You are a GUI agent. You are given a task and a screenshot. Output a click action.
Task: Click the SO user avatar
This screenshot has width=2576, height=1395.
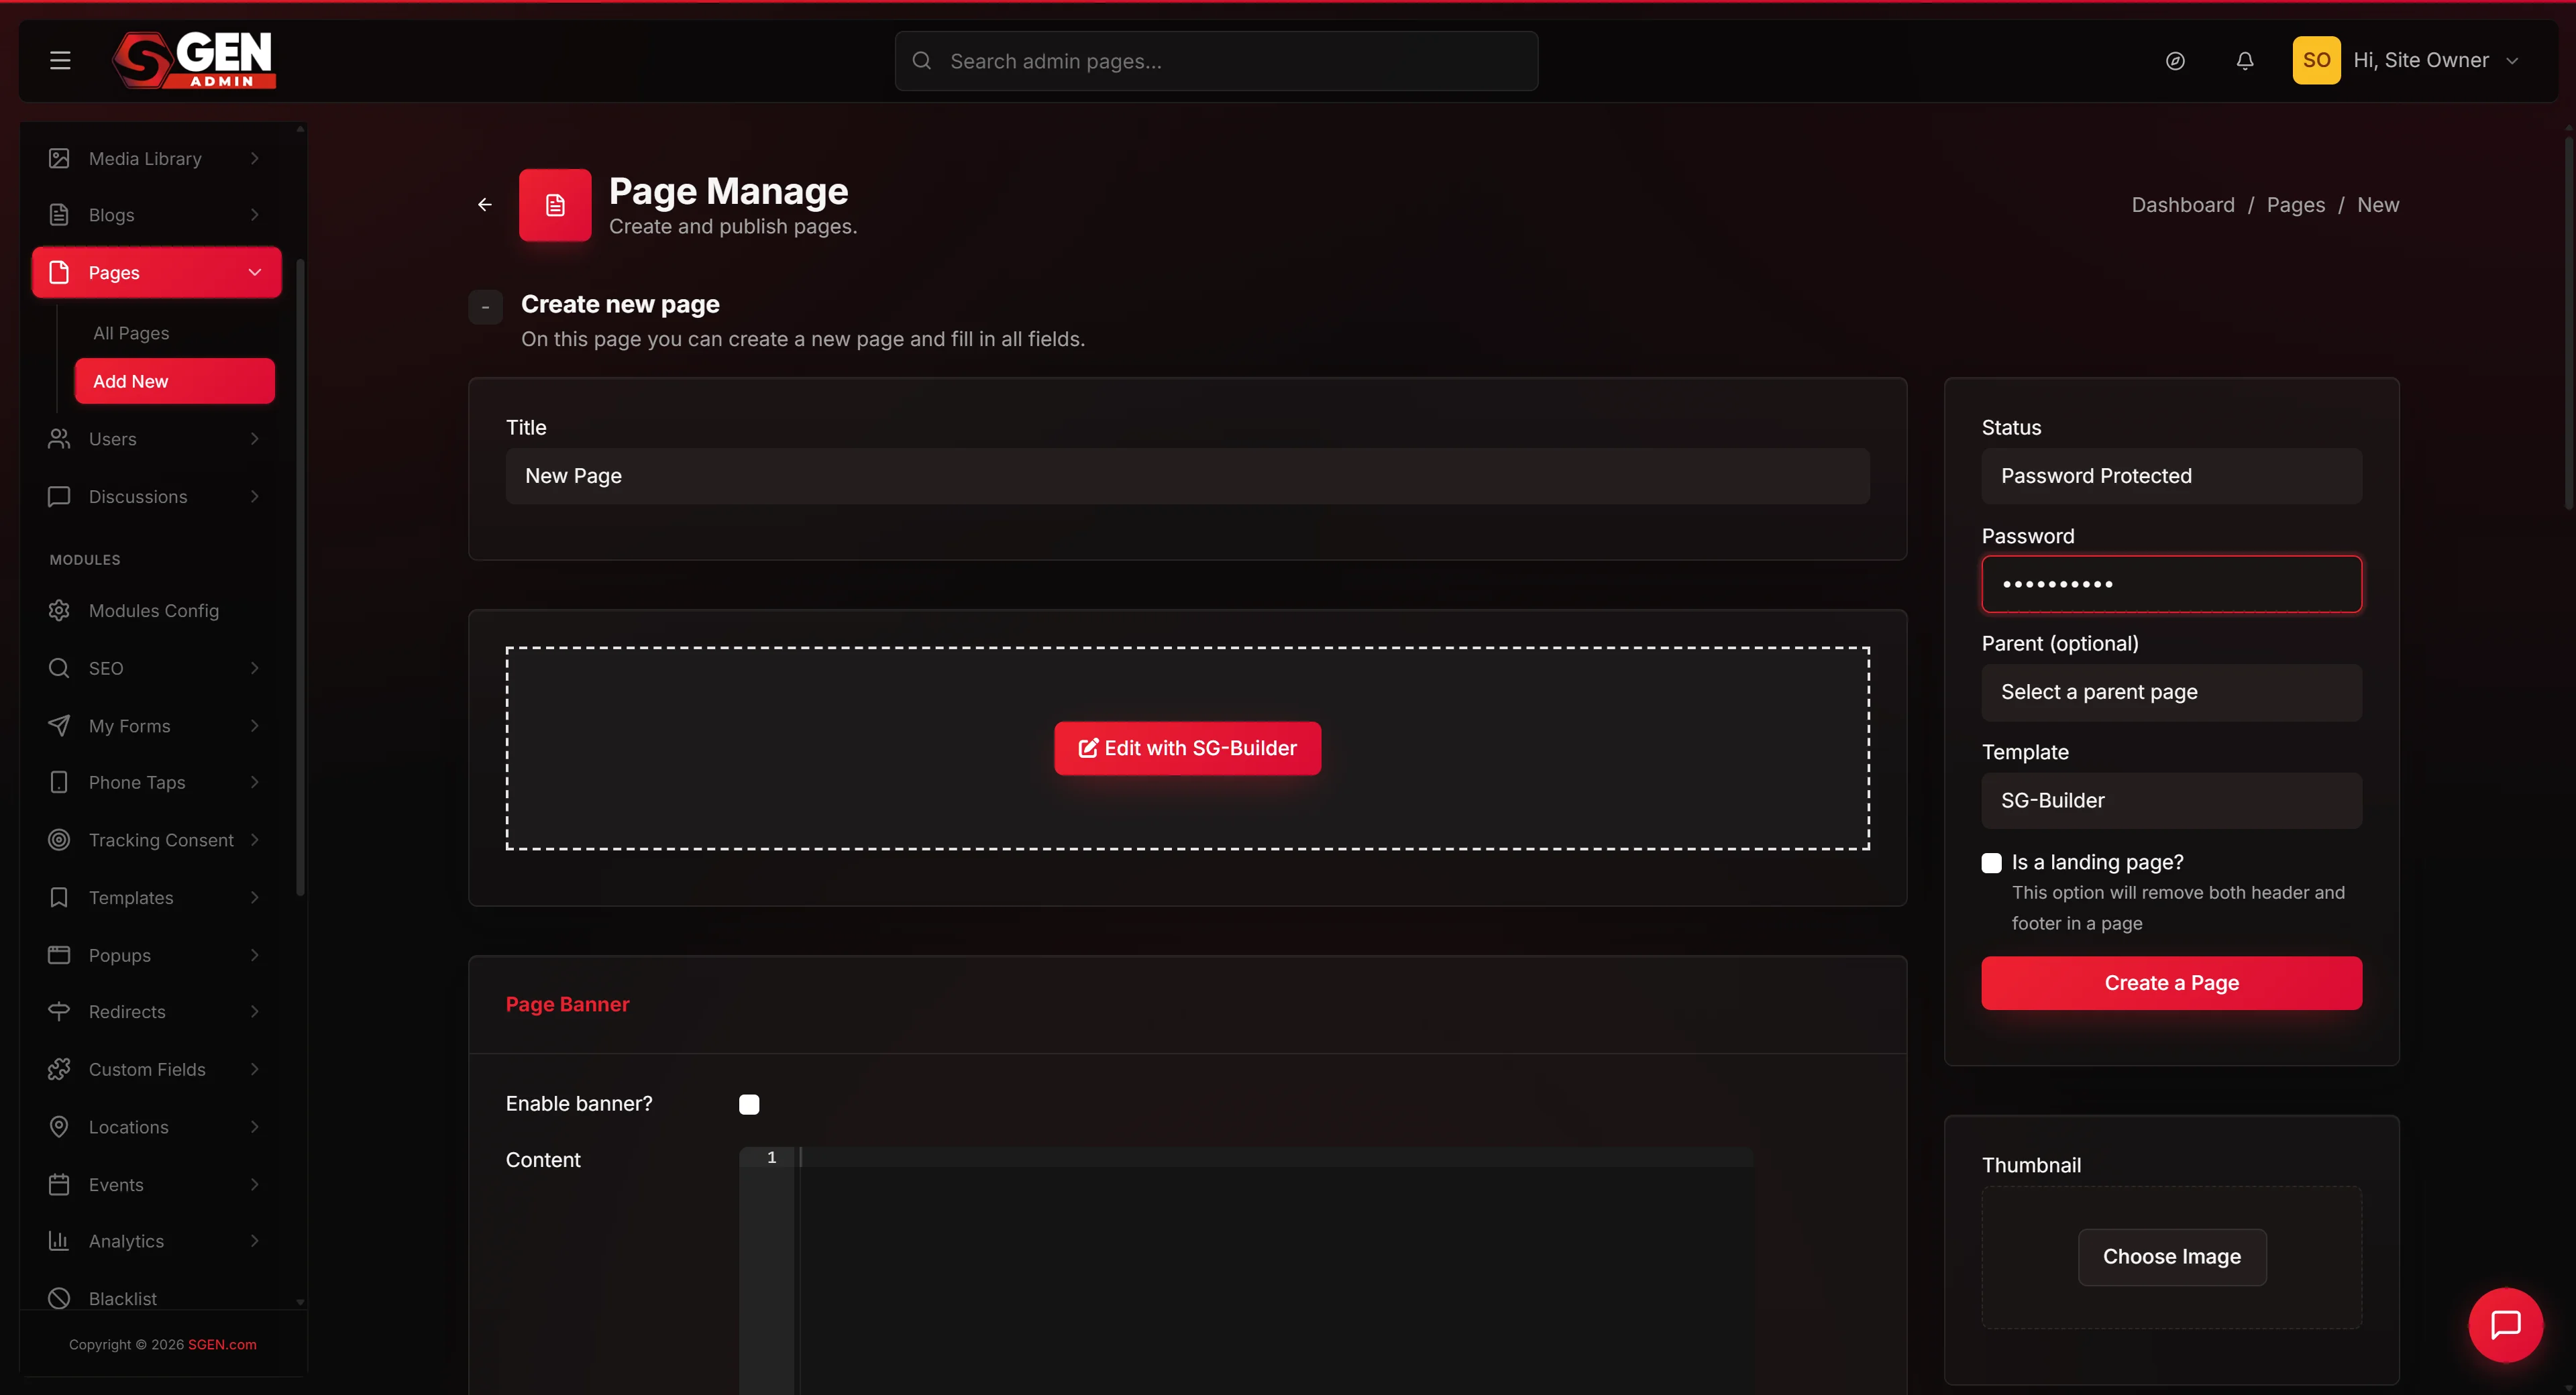click(x=2316, y=61)
